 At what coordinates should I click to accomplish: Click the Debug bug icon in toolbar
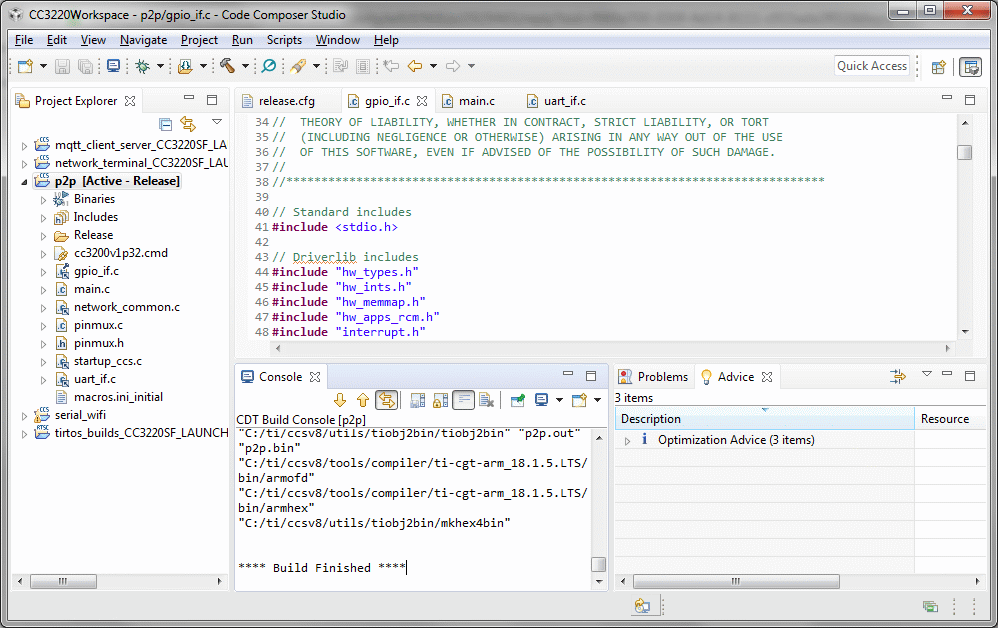(143, 66)
